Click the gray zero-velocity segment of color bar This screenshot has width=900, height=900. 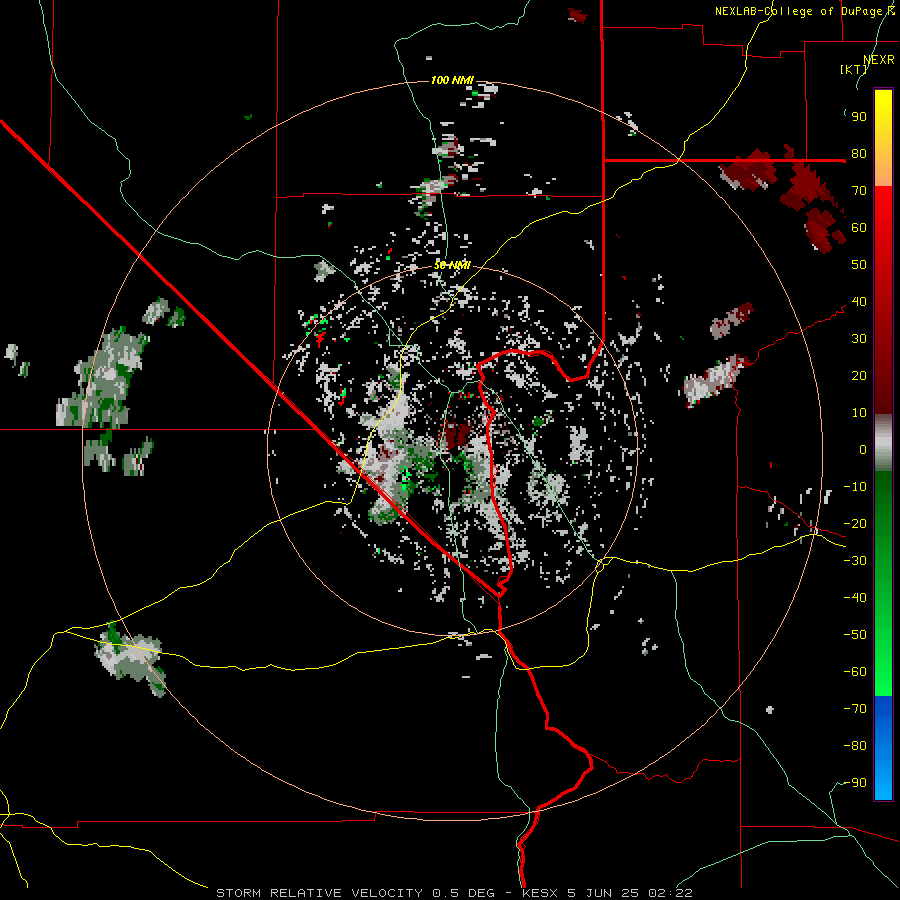coord(883,443)
